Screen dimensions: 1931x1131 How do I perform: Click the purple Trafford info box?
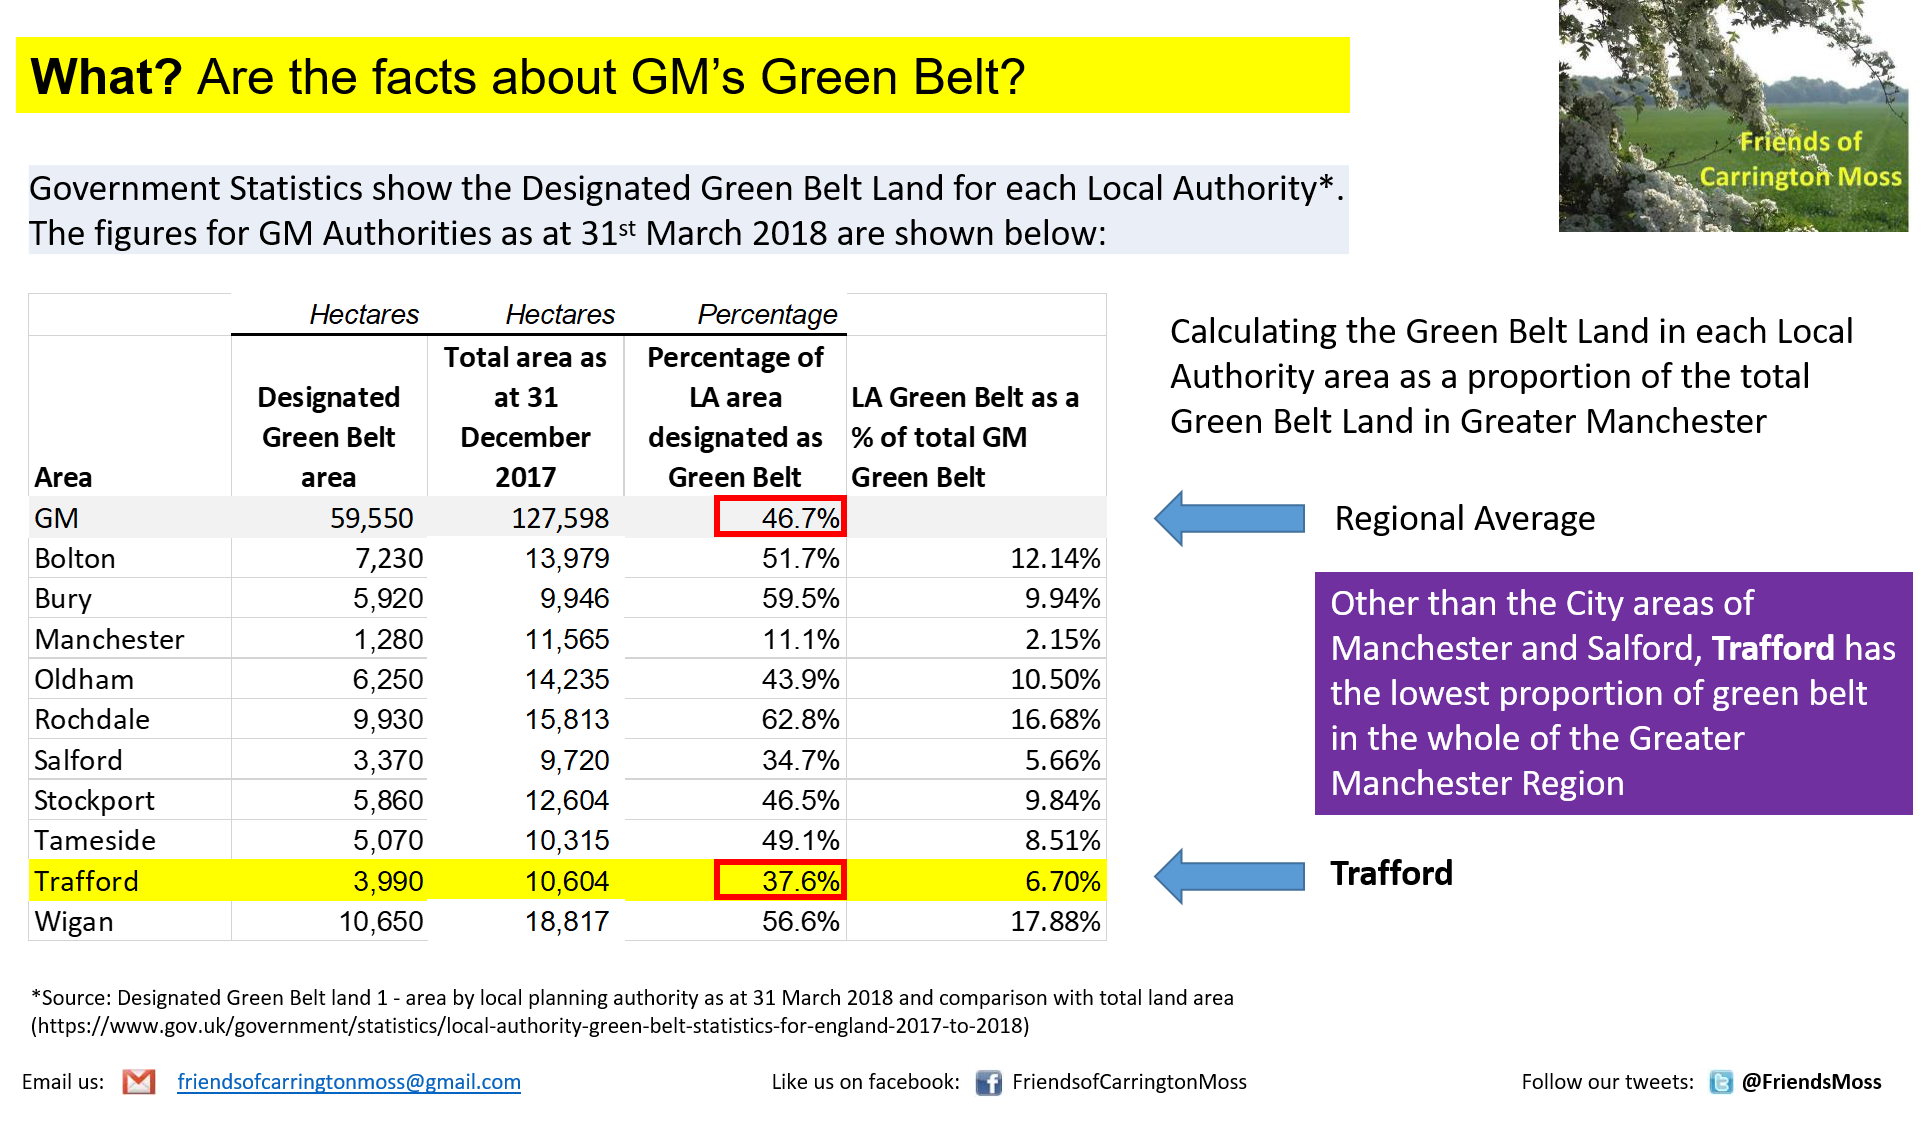click(x=1612, y=693)
